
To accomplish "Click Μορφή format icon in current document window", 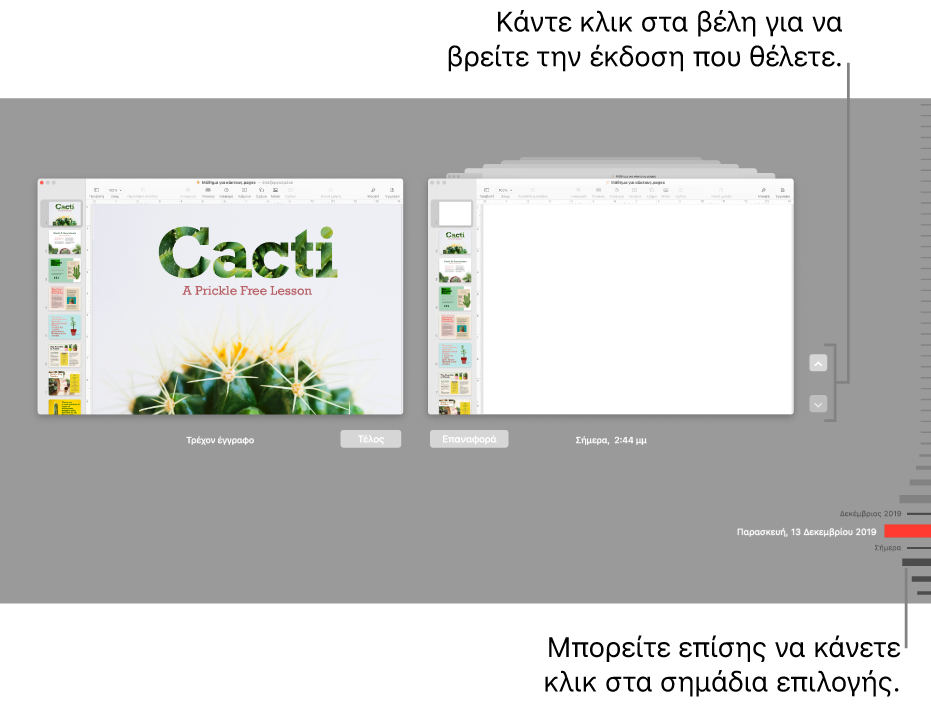I will pyautogui.click(x=373, y=190).
